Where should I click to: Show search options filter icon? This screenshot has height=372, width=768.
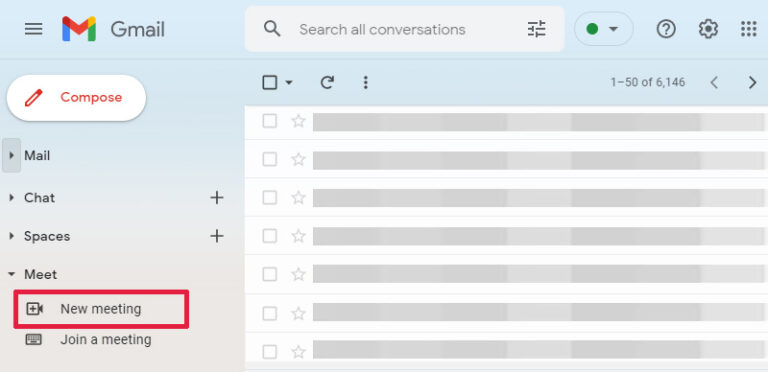[x=536, y=29]
